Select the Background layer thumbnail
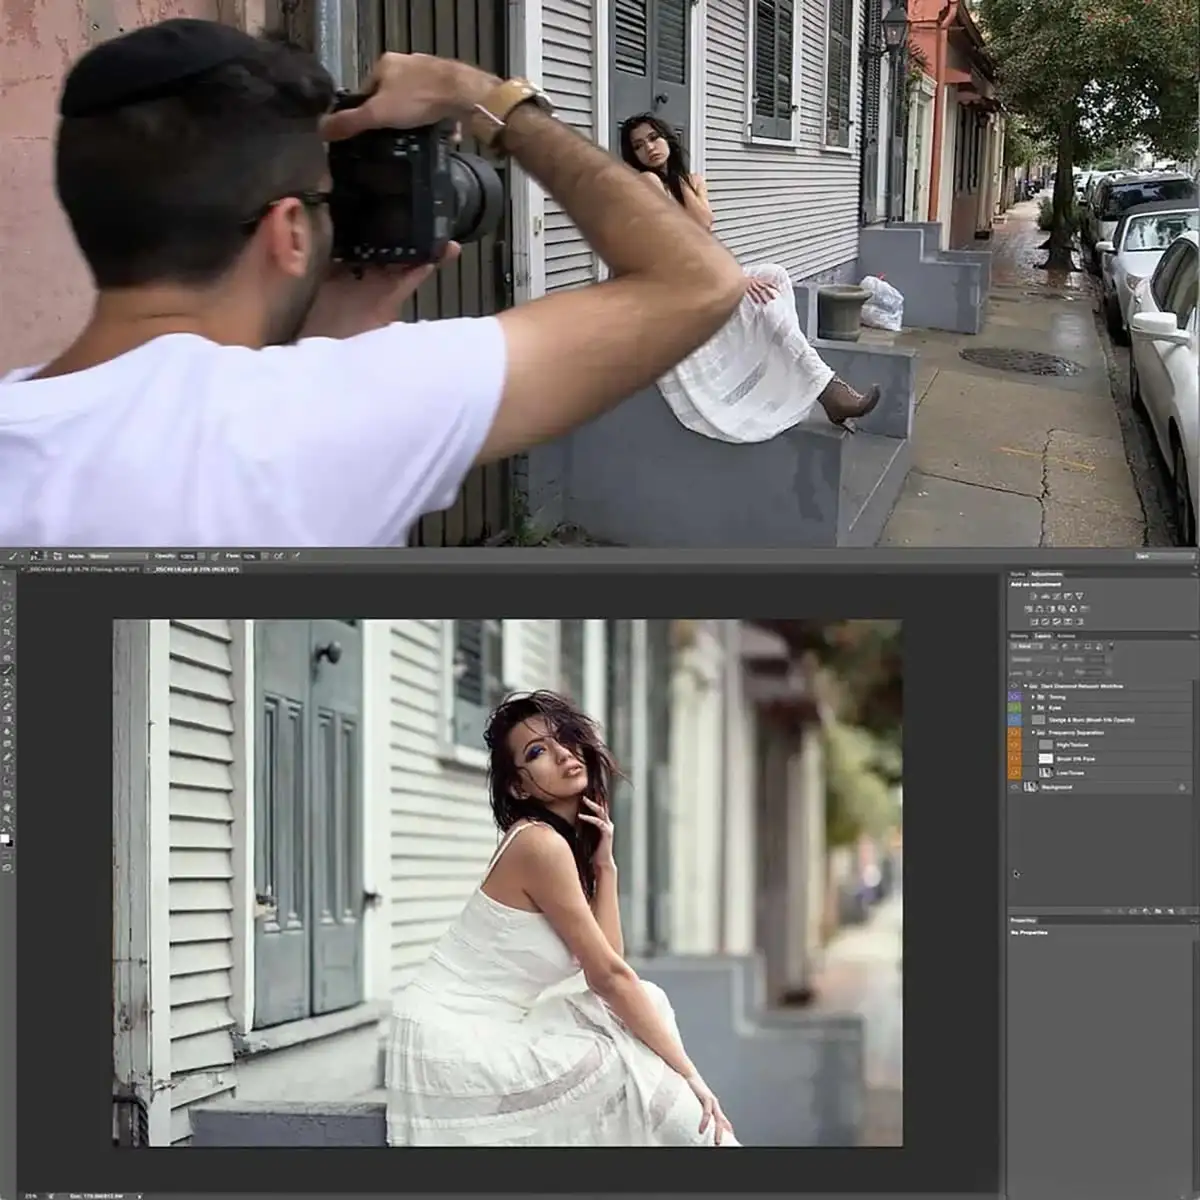The image size is (1200, 1200). click(x=1031, y=787)
